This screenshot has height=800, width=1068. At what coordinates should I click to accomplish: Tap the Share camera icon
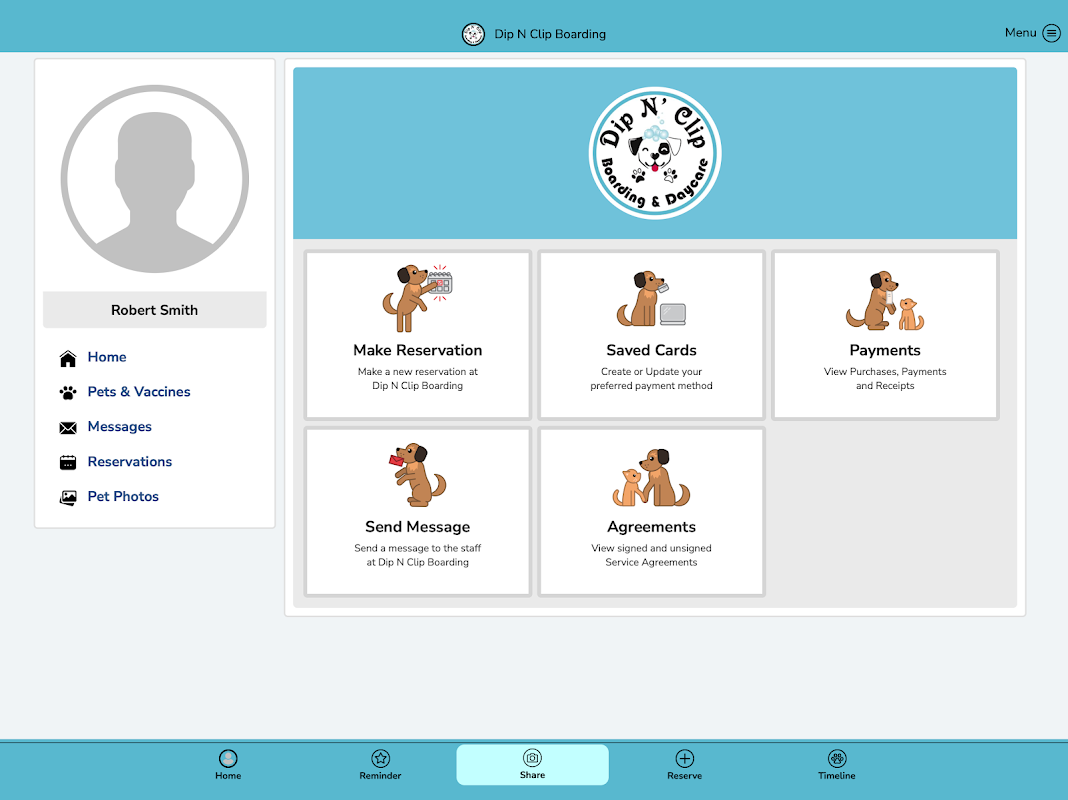532,758
